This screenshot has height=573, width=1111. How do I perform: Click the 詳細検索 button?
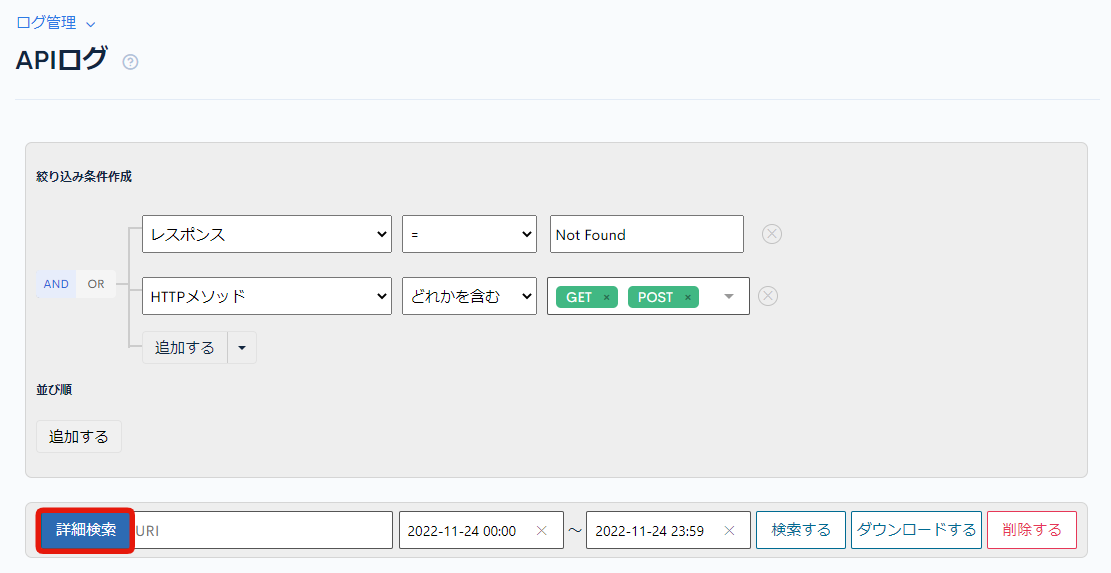tap(86, 530)
